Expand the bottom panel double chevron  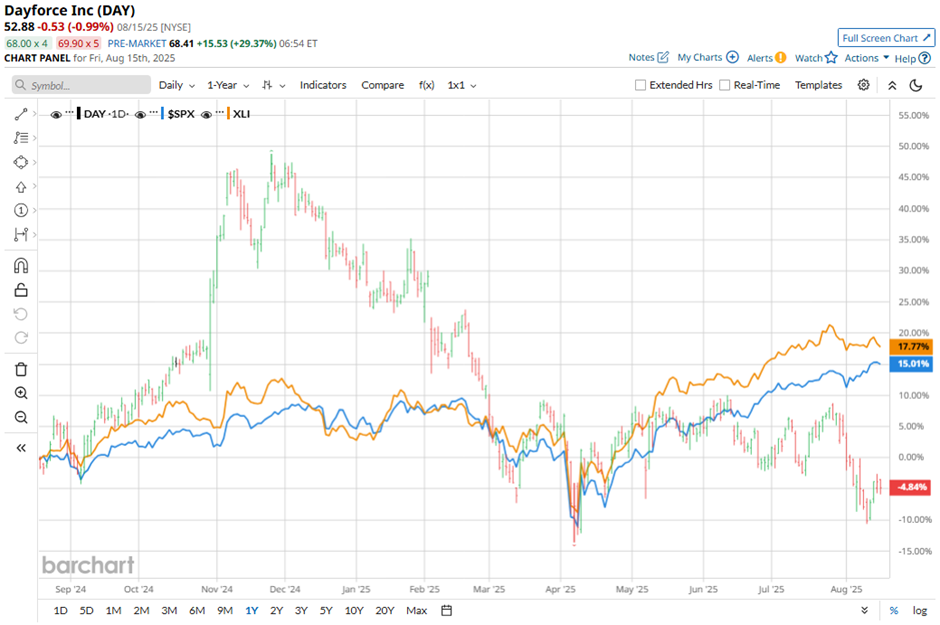(864, 611)
